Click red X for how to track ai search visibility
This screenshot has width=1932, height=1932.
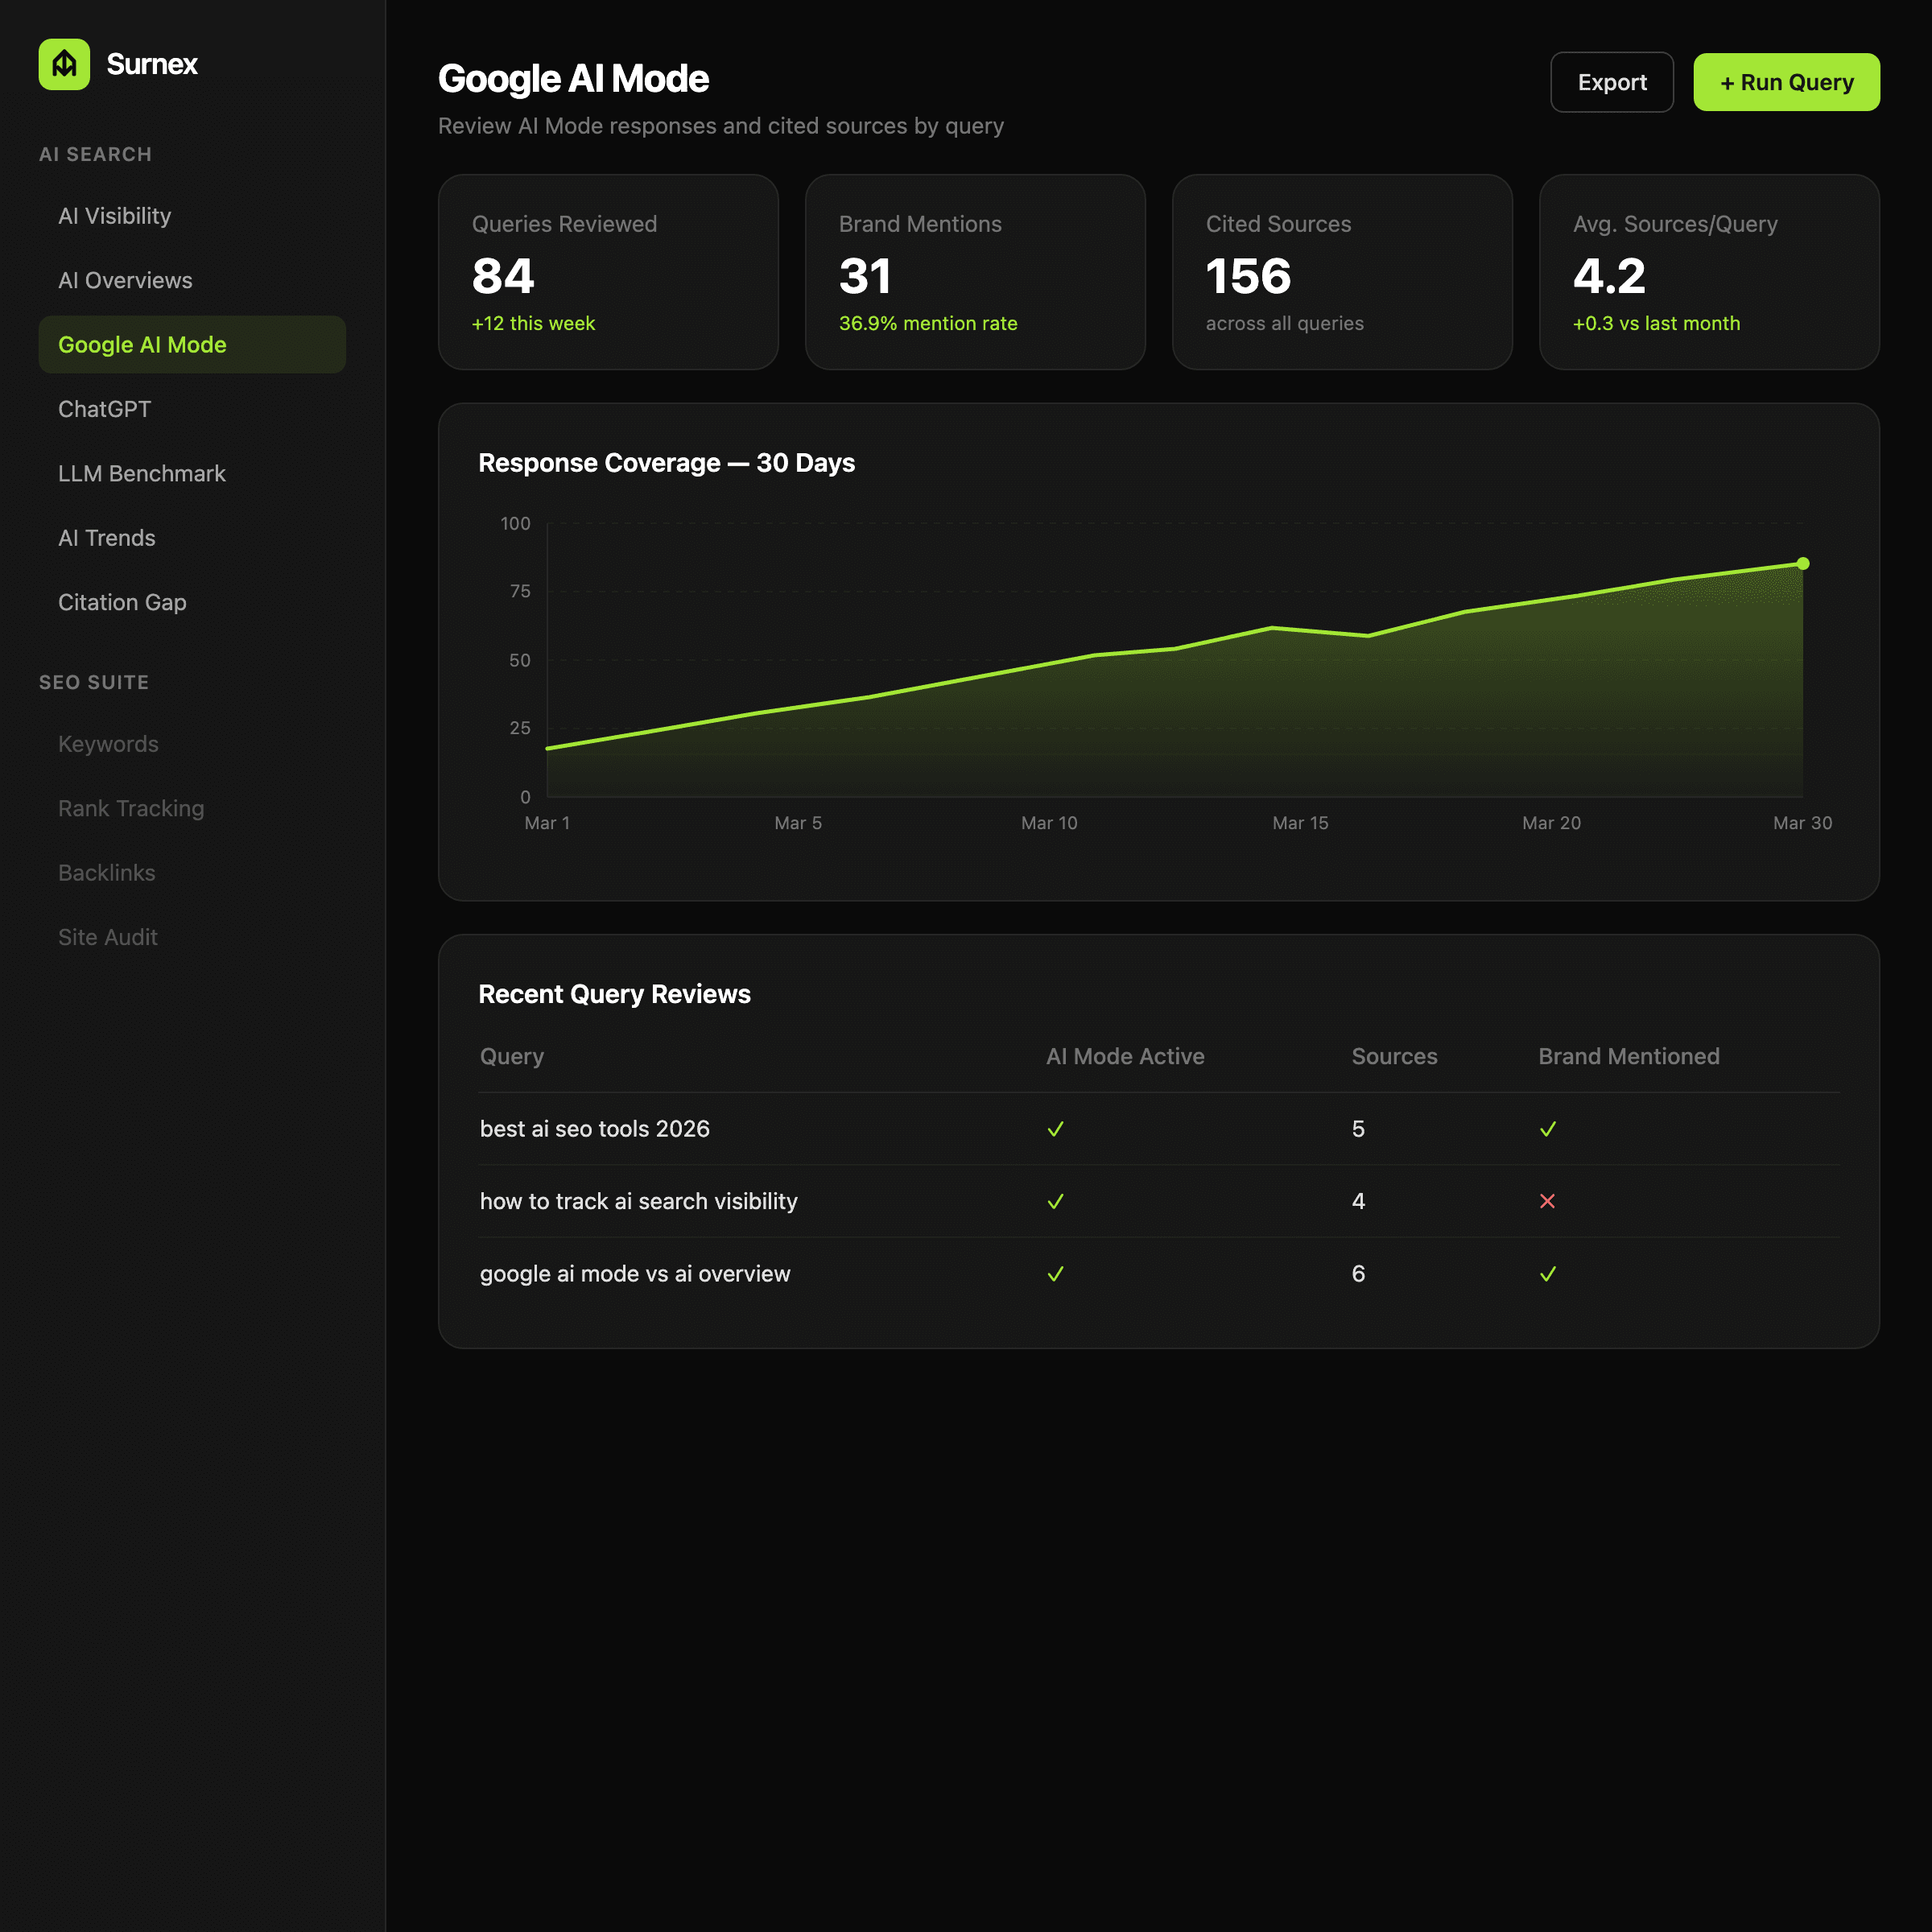[1547, 1201]
